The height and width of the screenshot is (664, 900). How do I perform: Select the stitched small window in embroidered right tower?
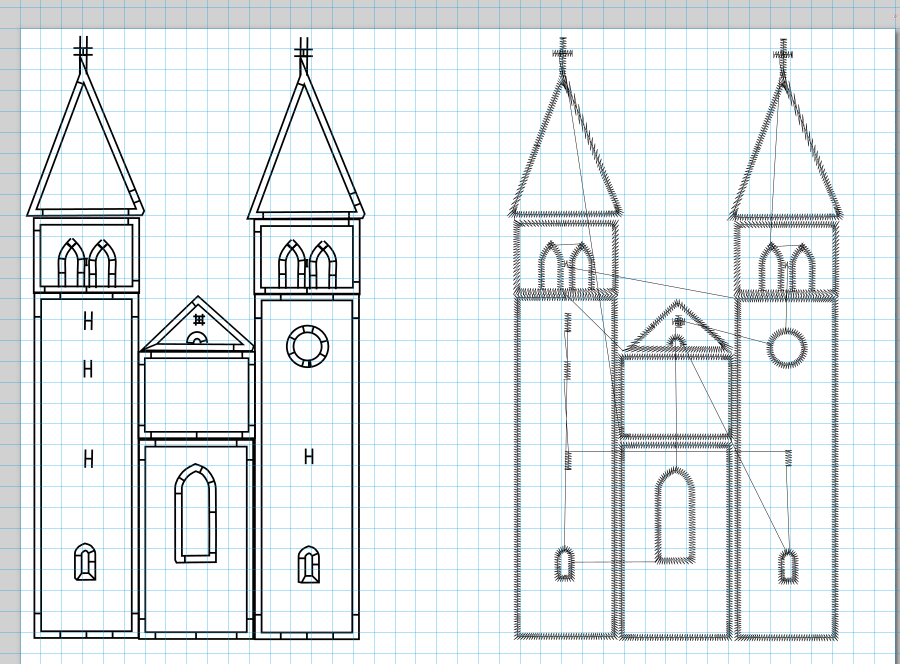[x=788, y=565]
